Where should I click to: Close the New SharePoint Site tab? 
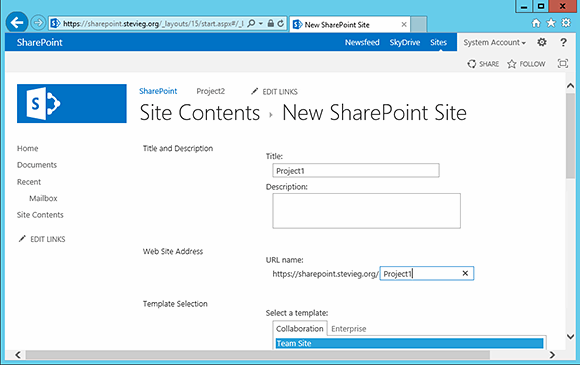point(404,24)
